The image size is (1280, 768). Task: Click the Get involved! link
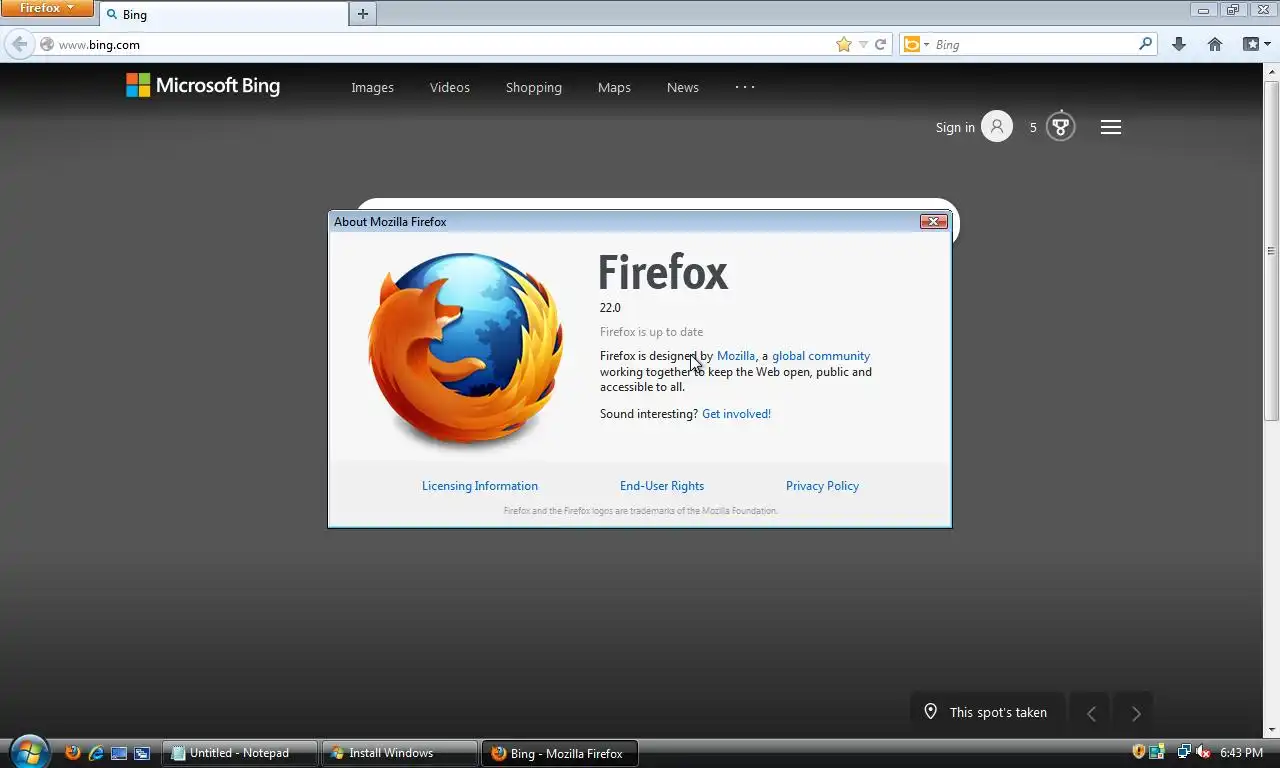tap(736, 414)
